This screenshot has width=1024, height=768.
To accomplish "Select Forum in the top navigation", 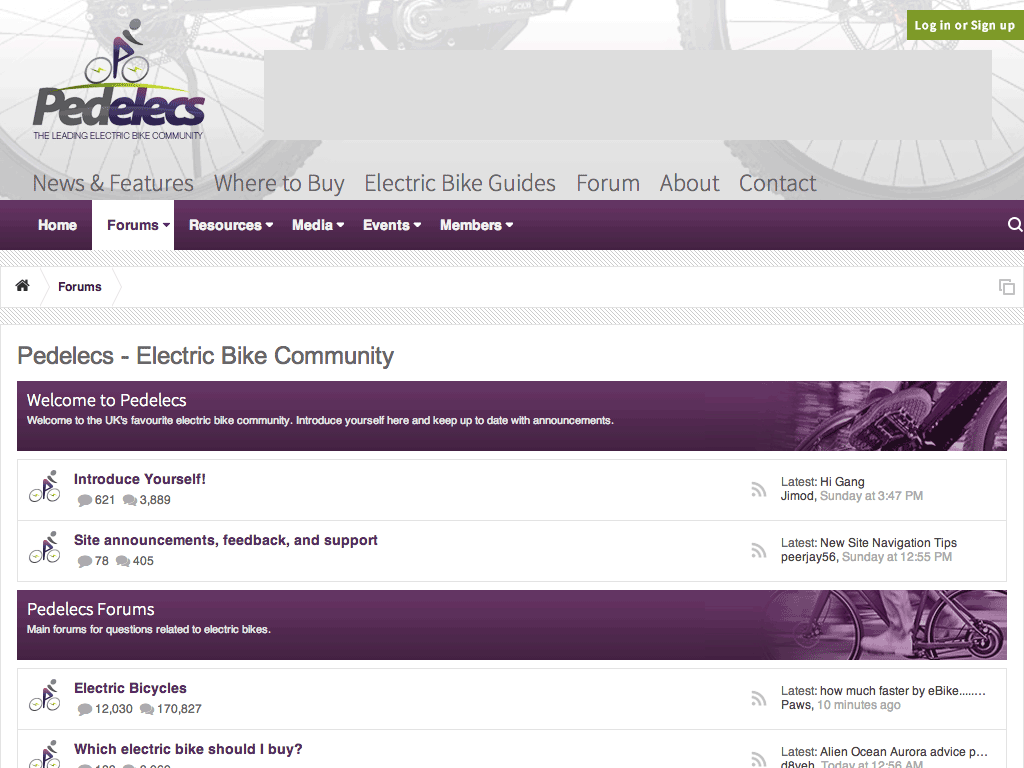I will coord(608,183).
